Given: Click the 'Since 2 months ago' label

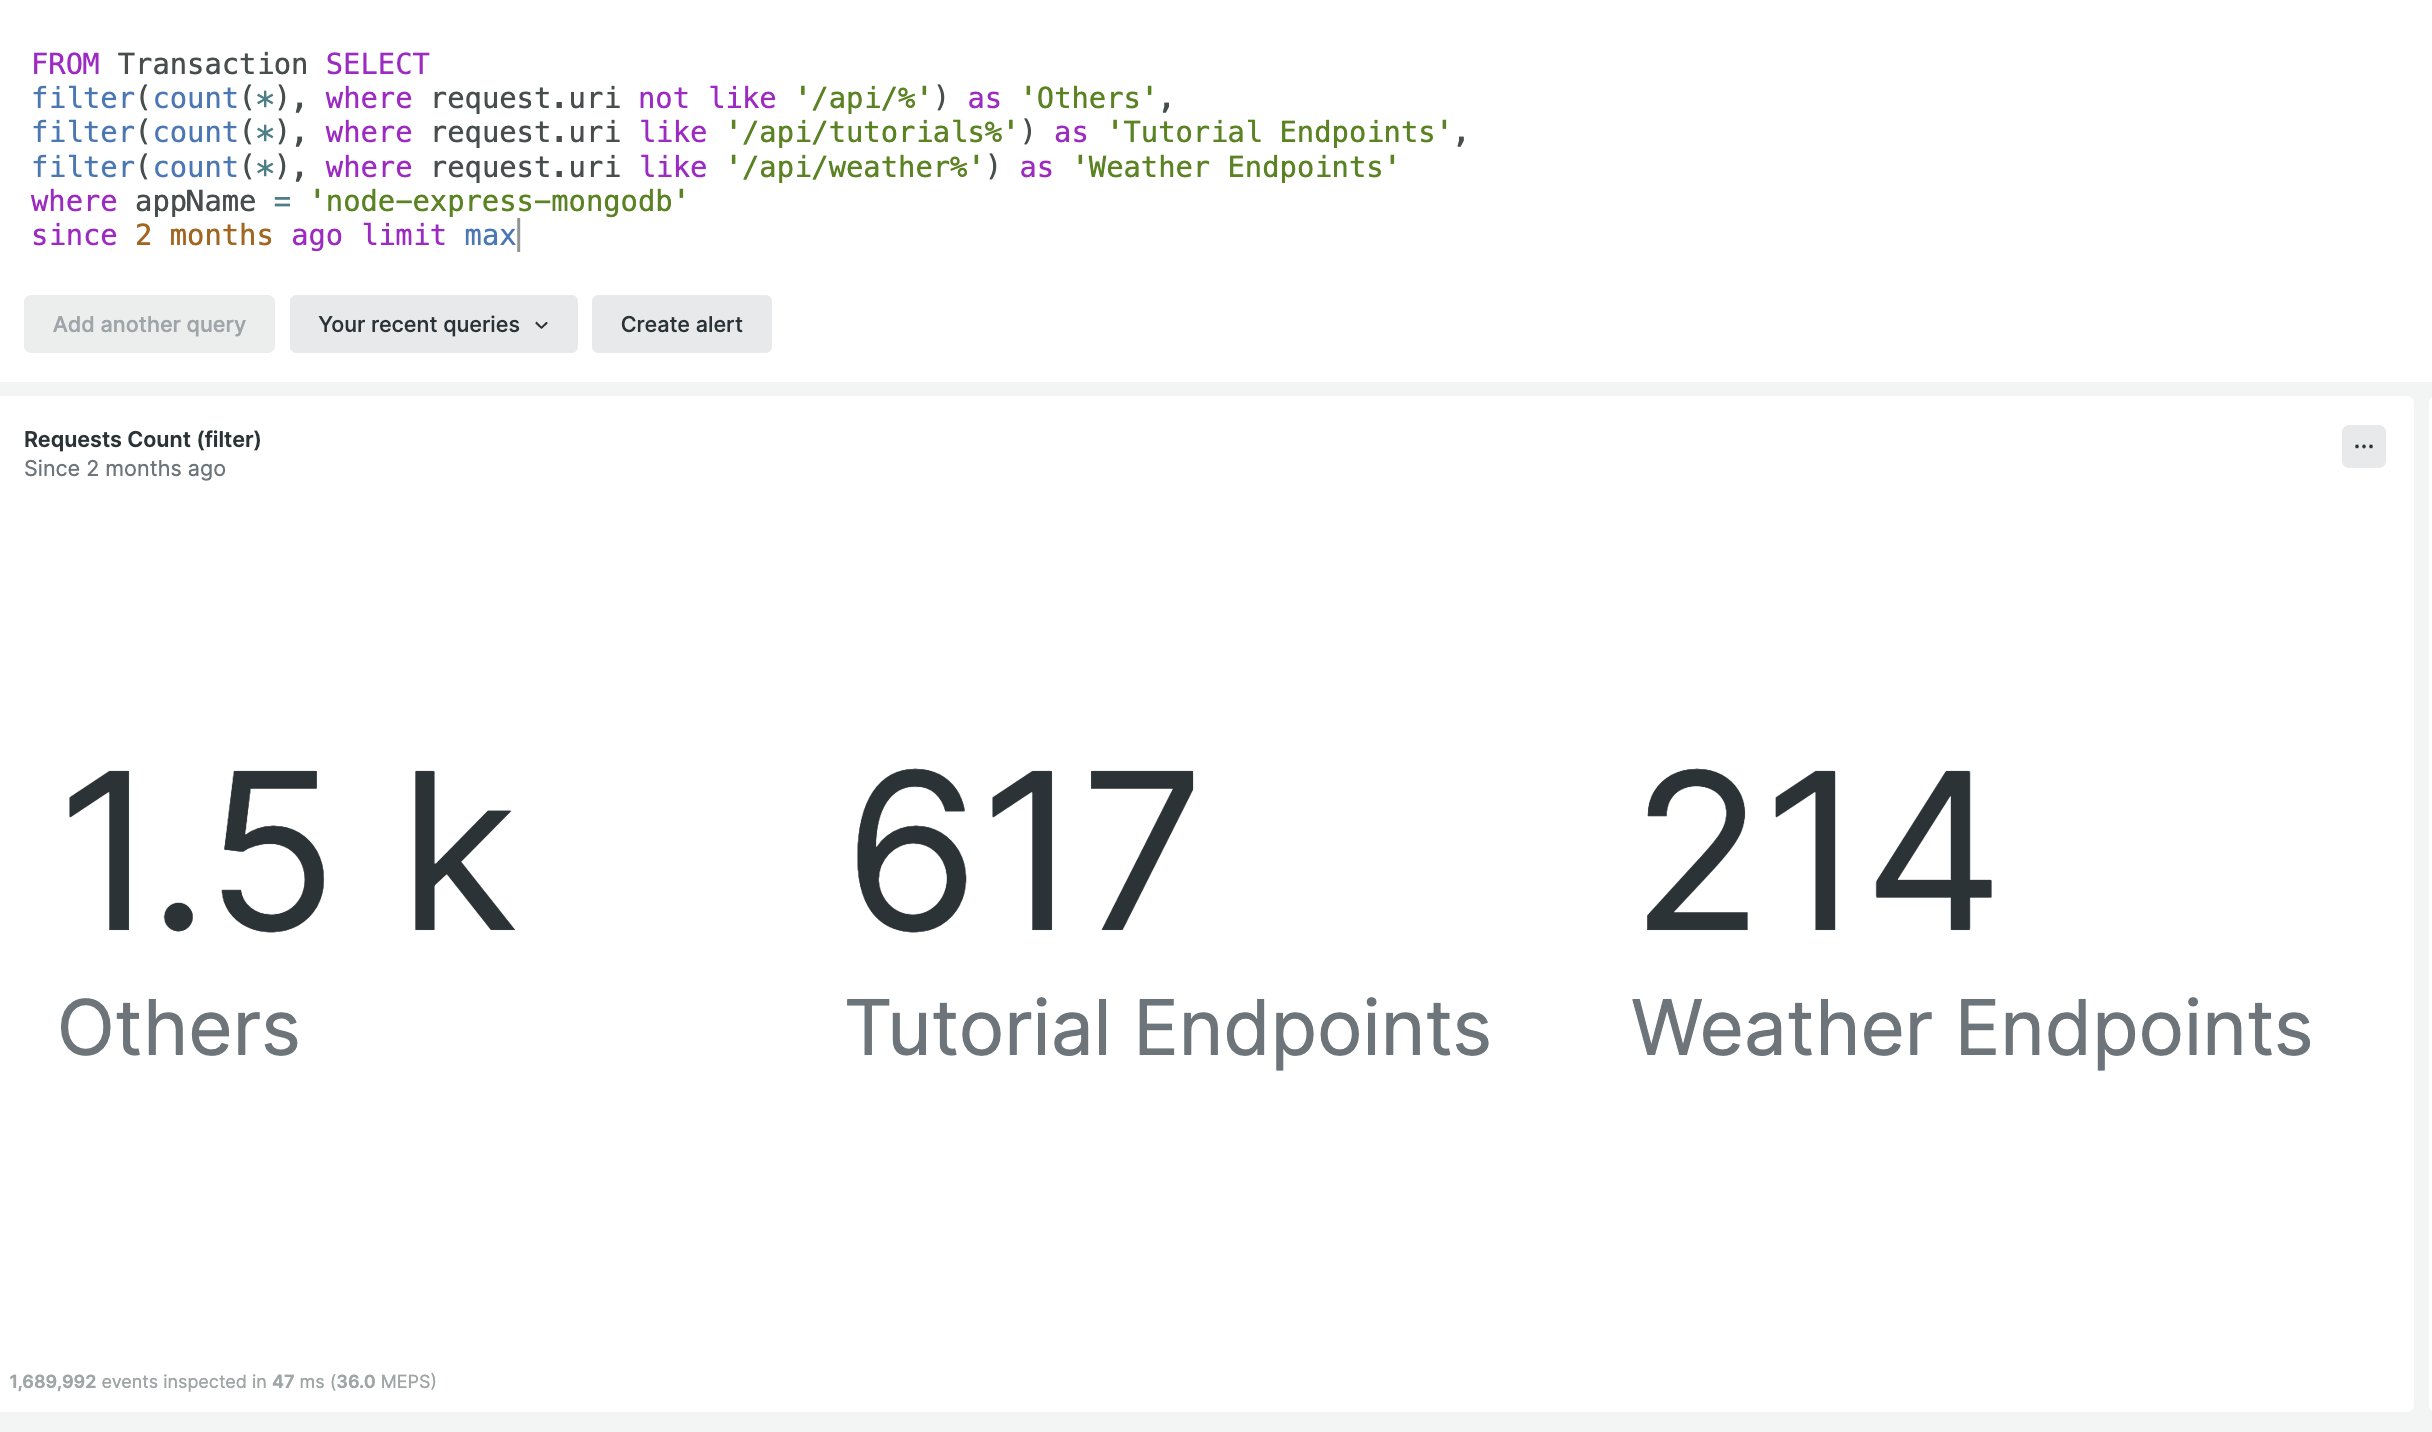Looking at the screenshot, I should pos(124,467).
